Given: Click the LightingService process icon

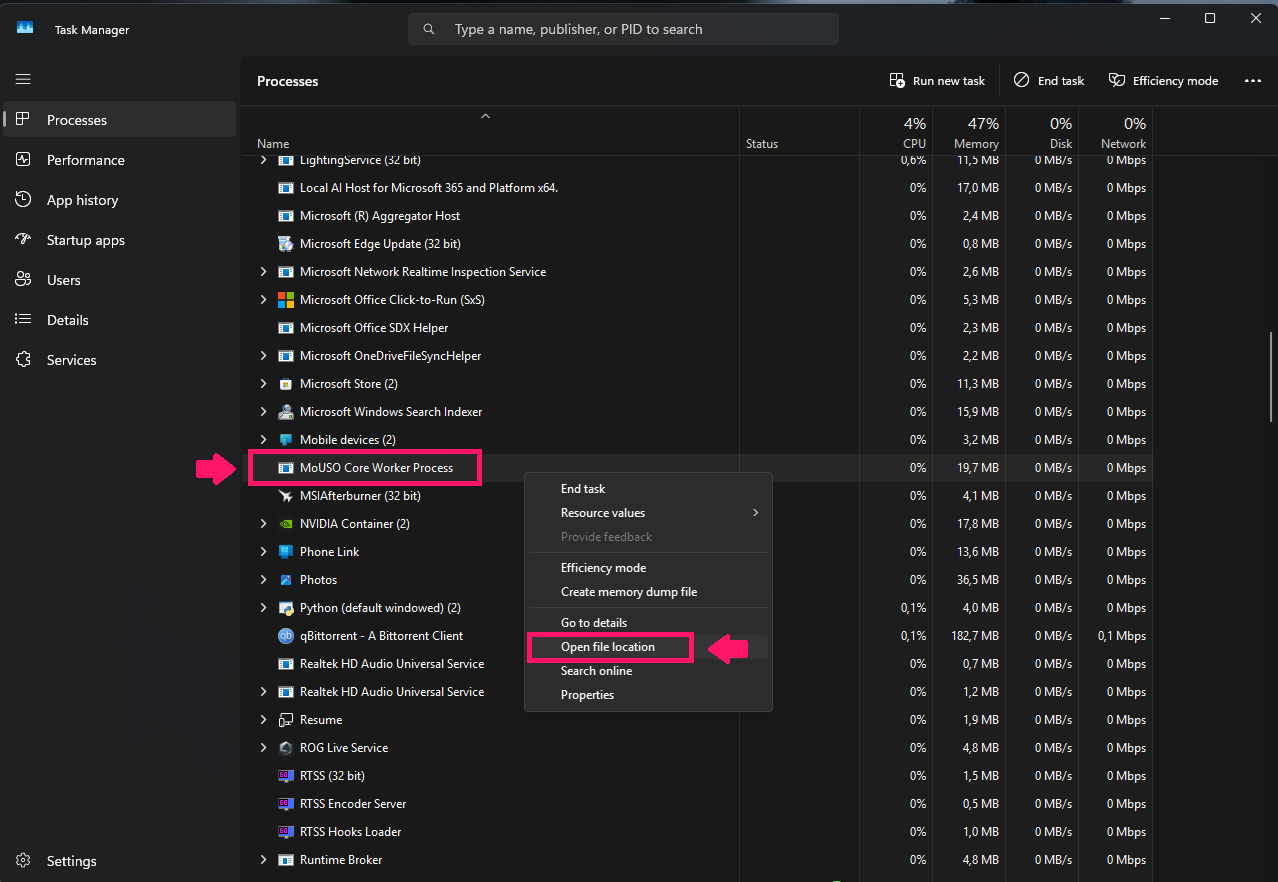Looking at the screenshot, I should 285,160.
